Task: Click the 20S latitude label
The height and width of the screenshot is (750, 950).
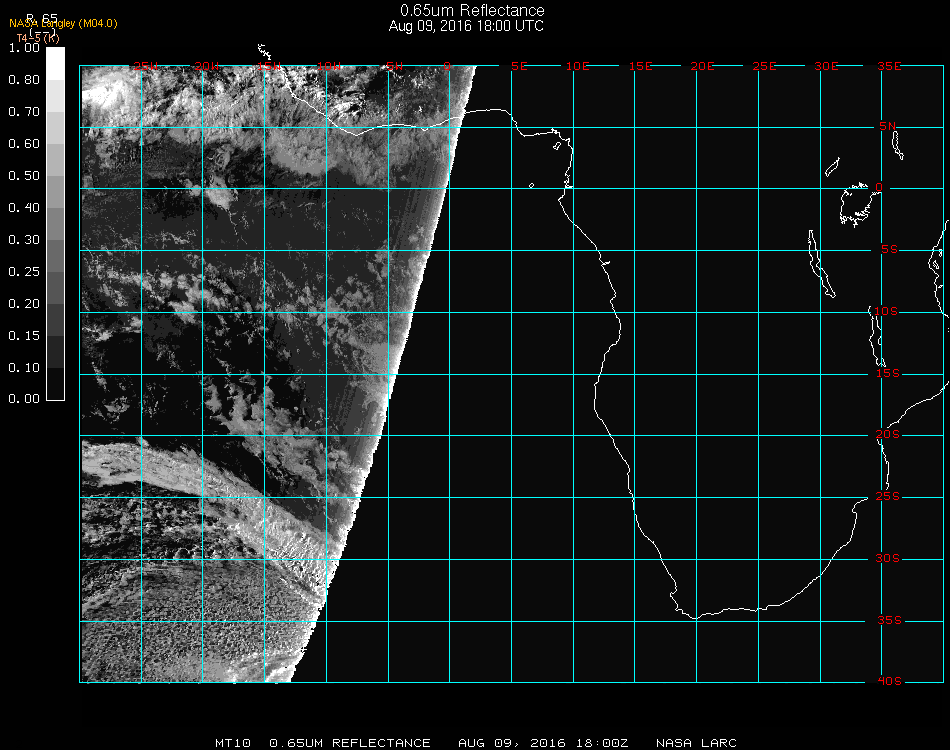Action: (888, 435)
